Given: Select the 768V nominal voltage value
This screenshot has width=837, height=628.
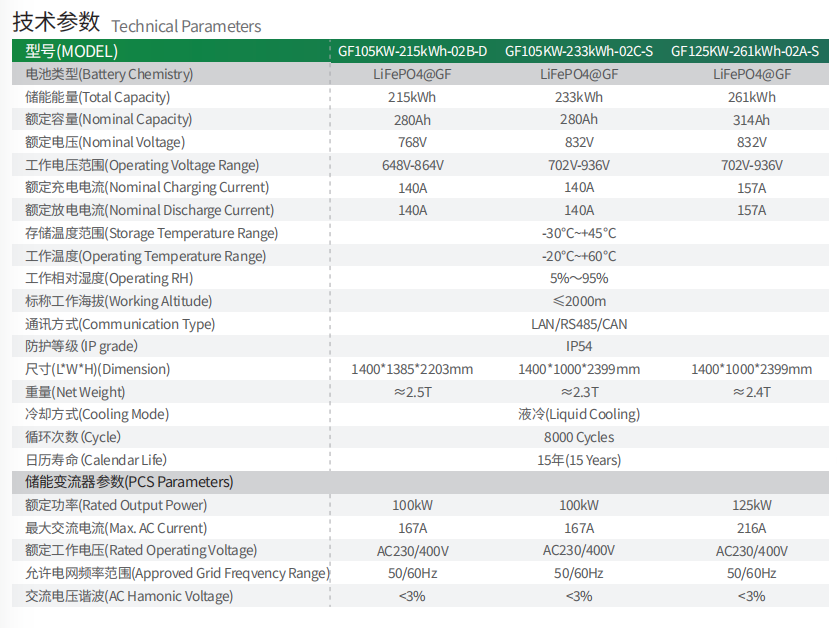Looking at the screenshot, I should (x=412, y=142).
